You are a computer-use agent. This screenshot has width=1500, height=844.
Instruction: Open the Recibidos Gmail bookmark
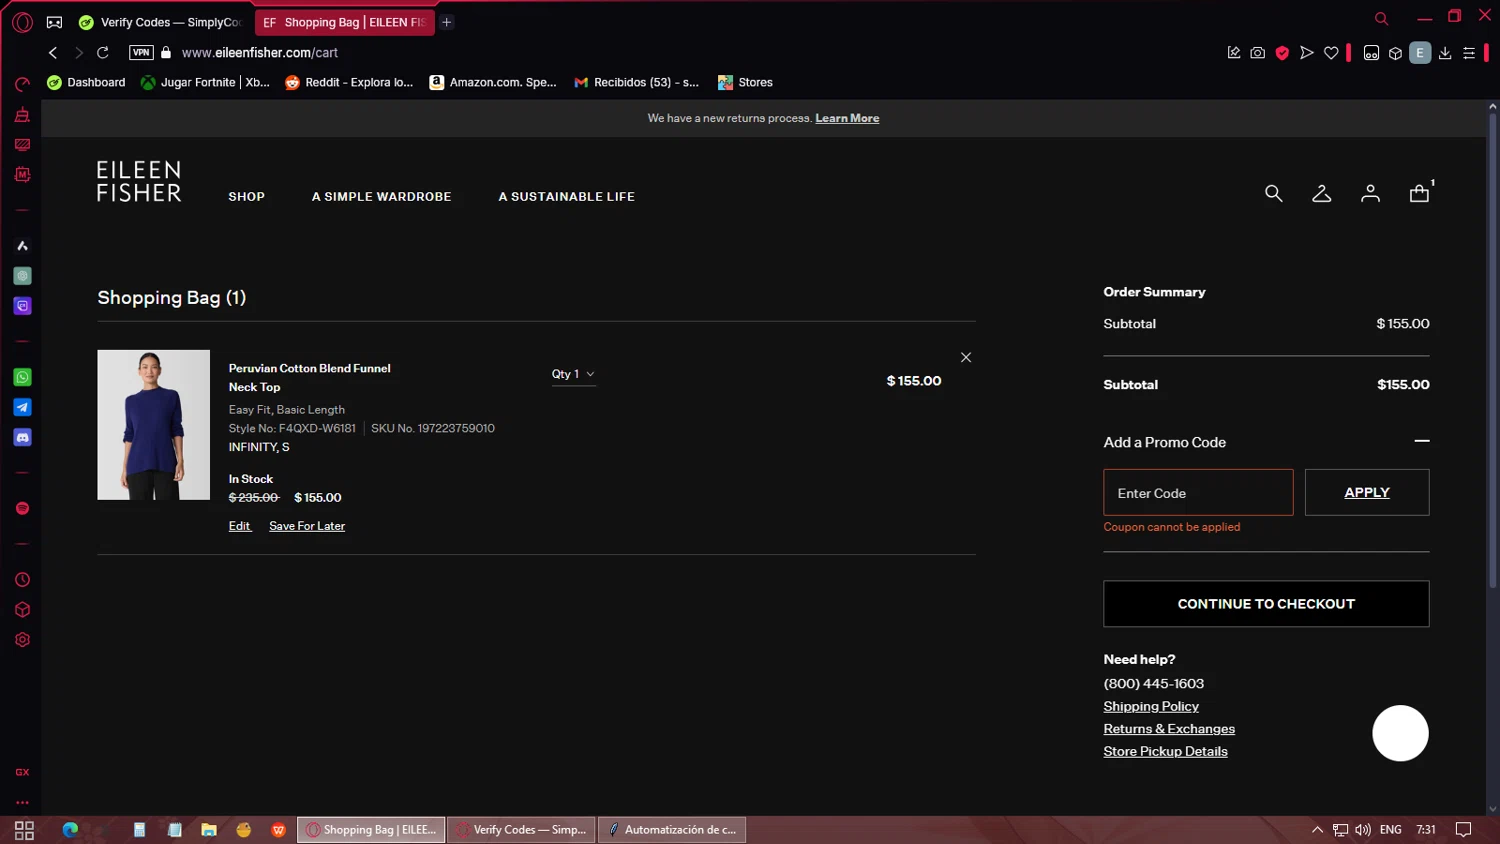(636, 83)
